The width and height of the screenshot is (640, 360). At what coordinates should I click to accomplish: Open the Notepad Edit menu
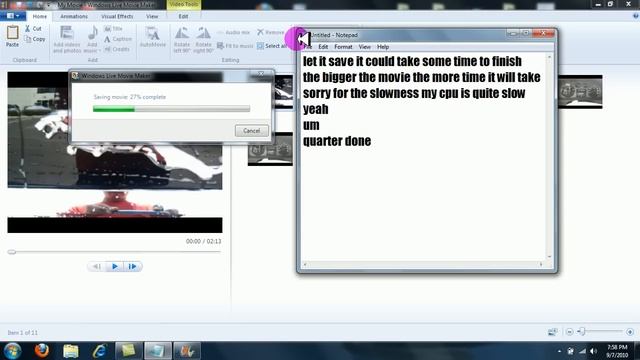323,47
